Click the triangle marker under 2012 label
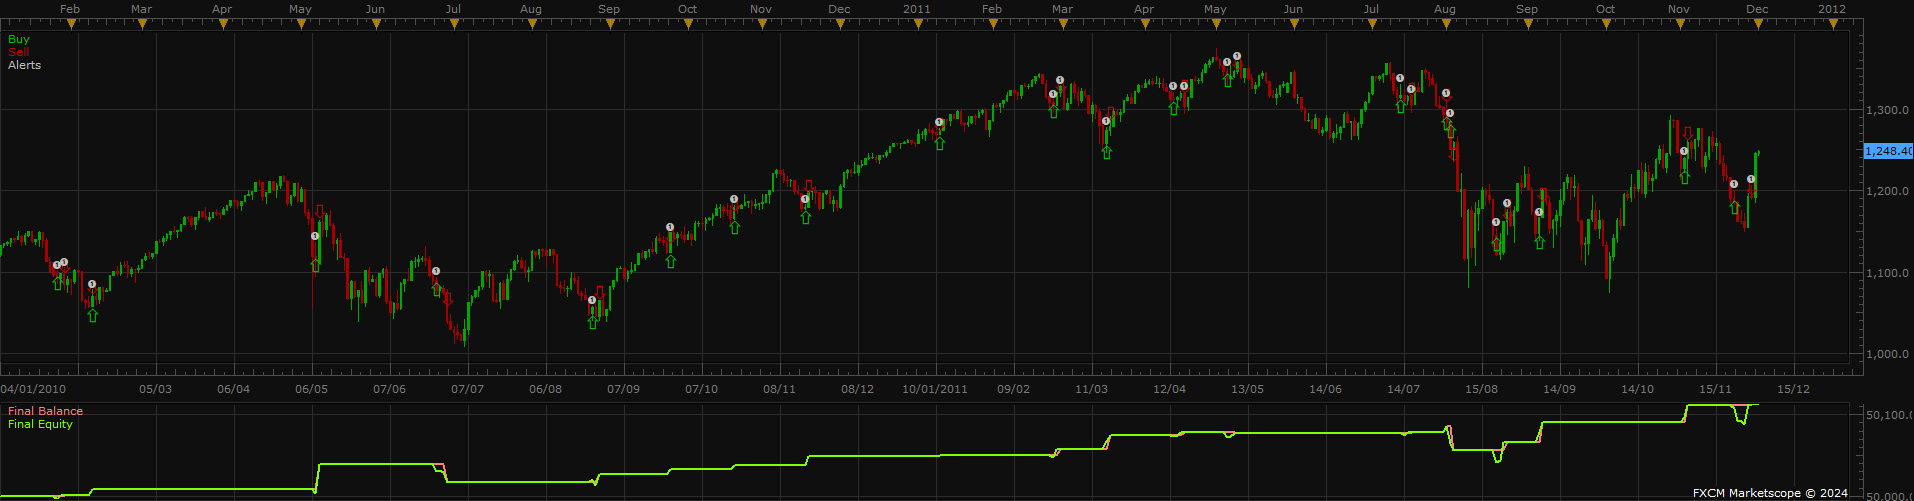 (1832, 24)
